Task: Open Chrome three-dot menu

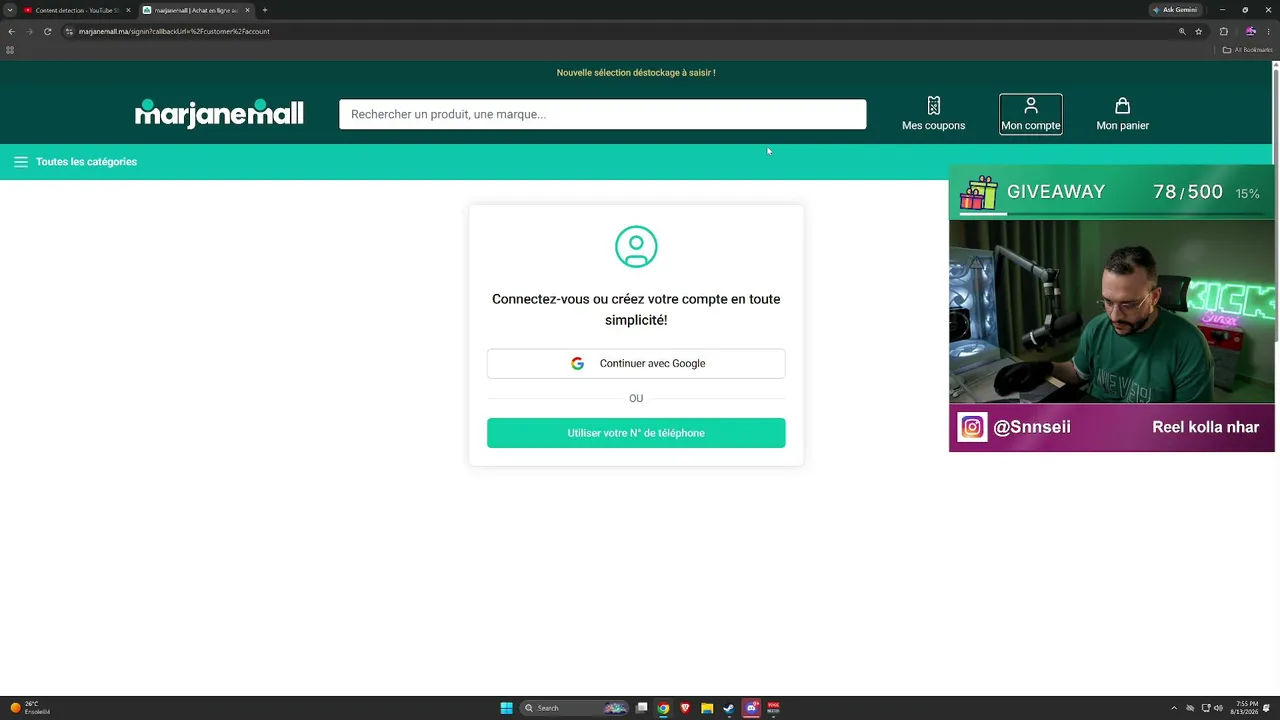Action: (1267, 31)
